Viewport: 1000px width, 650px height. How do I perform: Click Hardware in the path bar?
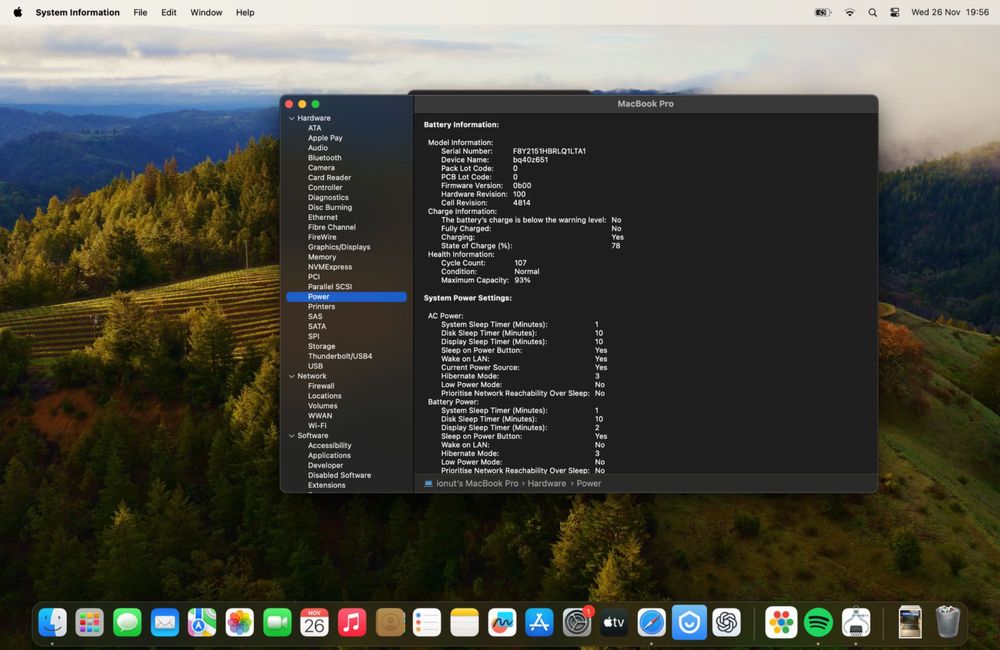coord(547,484)
